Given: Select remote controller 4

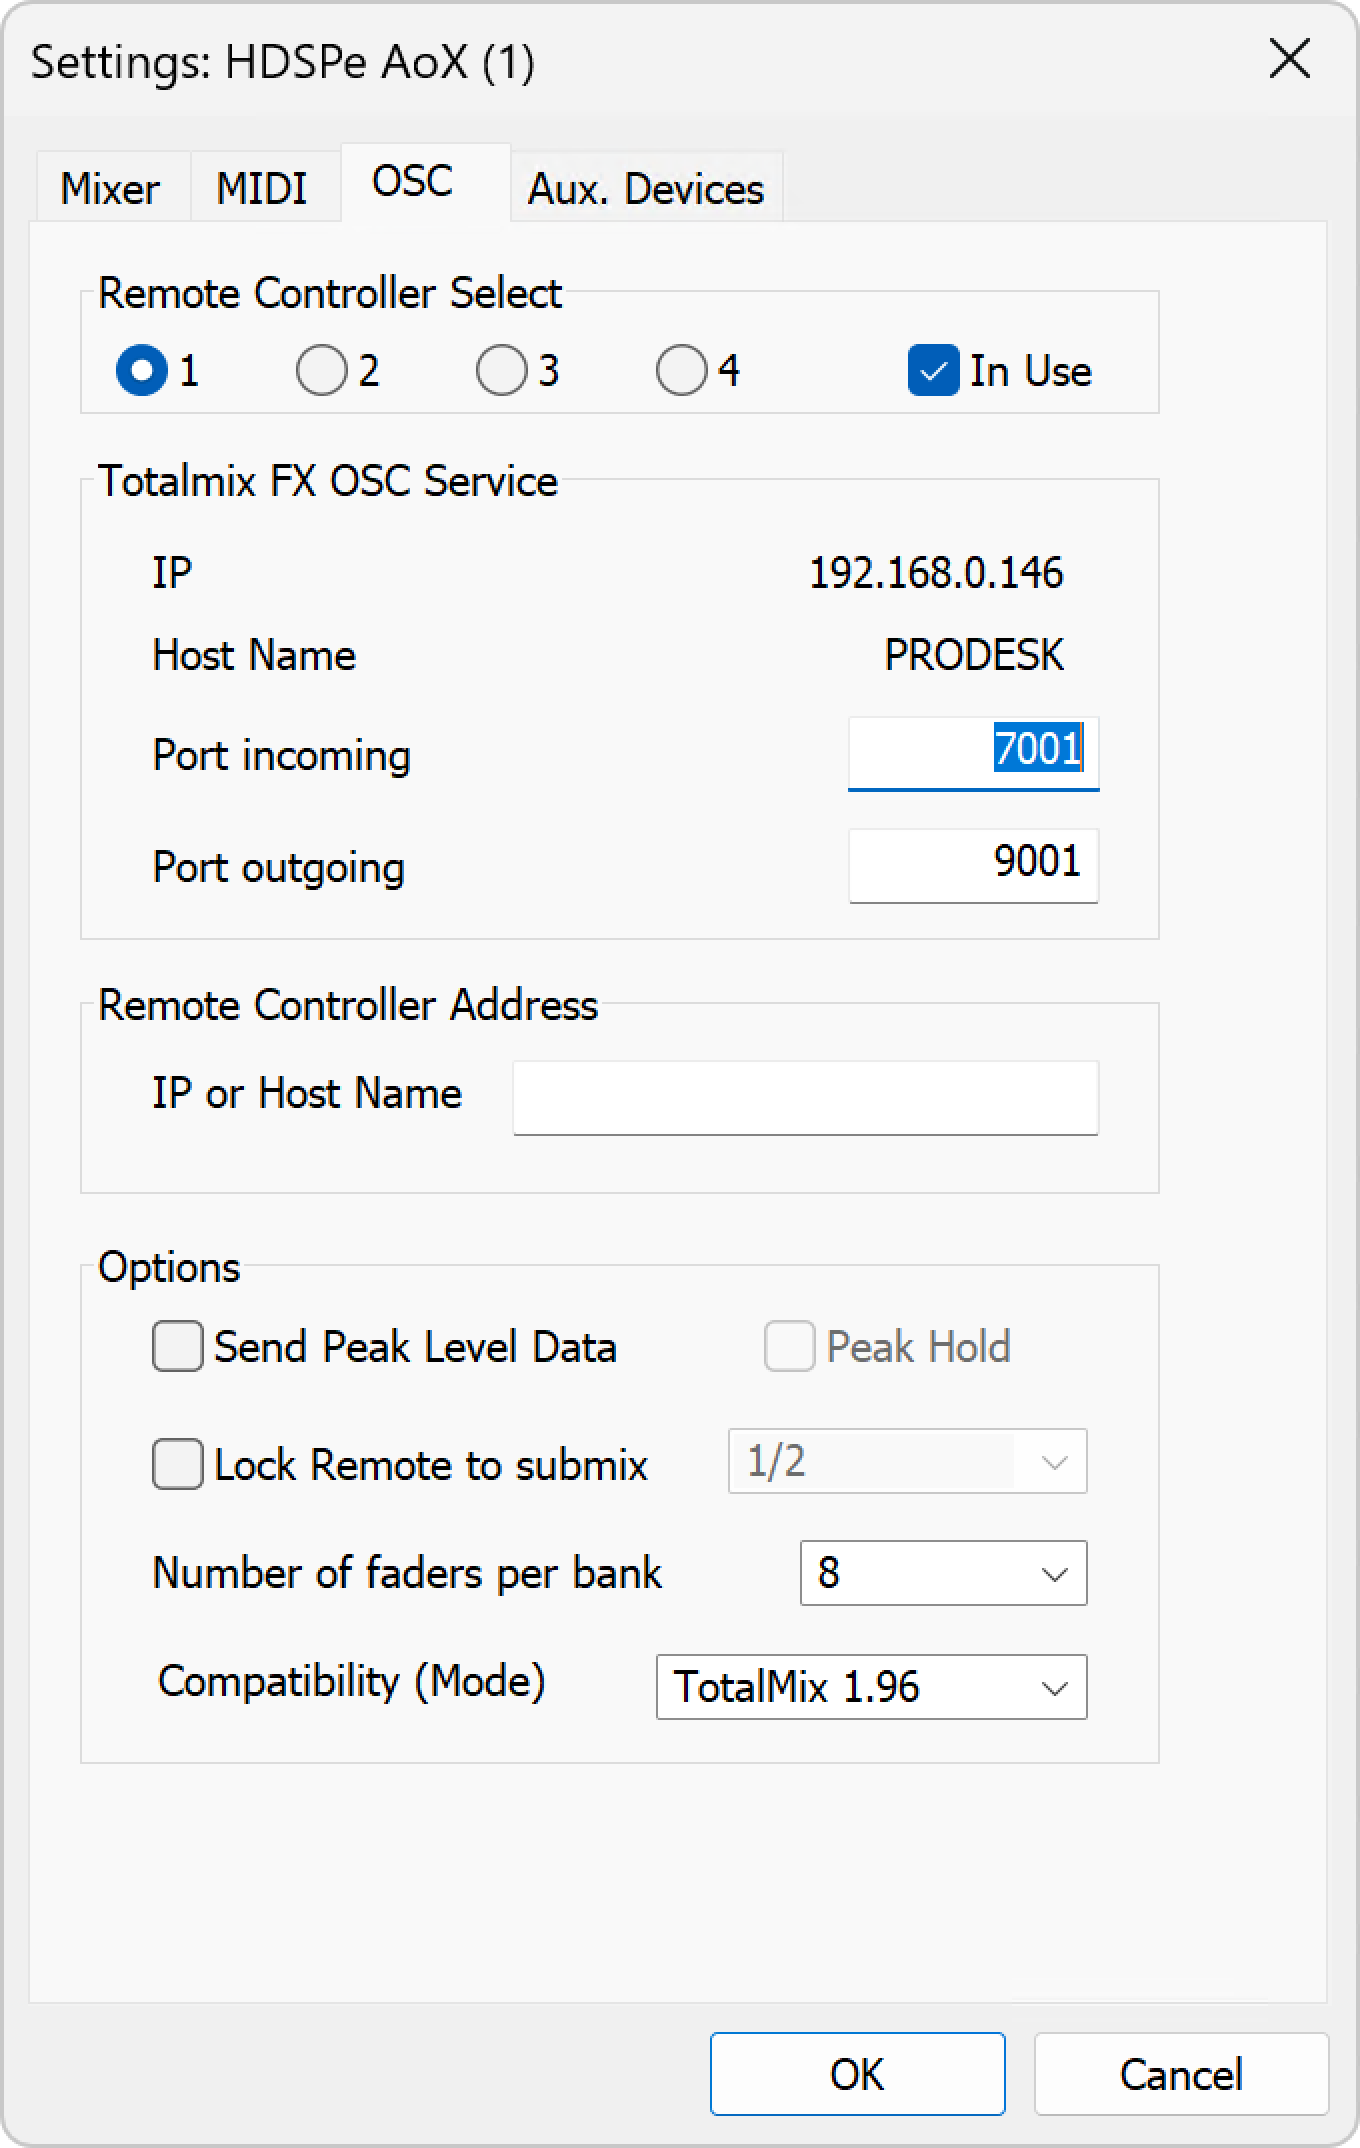Looking at the screenshot, I should click(x=682, y=371).
